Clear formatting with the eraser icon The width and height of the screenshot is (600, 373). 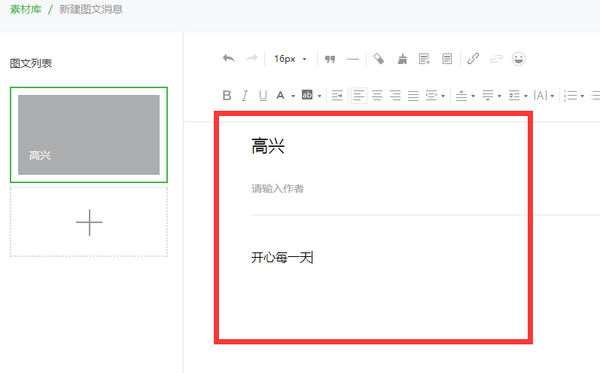[x=378, y=59]
